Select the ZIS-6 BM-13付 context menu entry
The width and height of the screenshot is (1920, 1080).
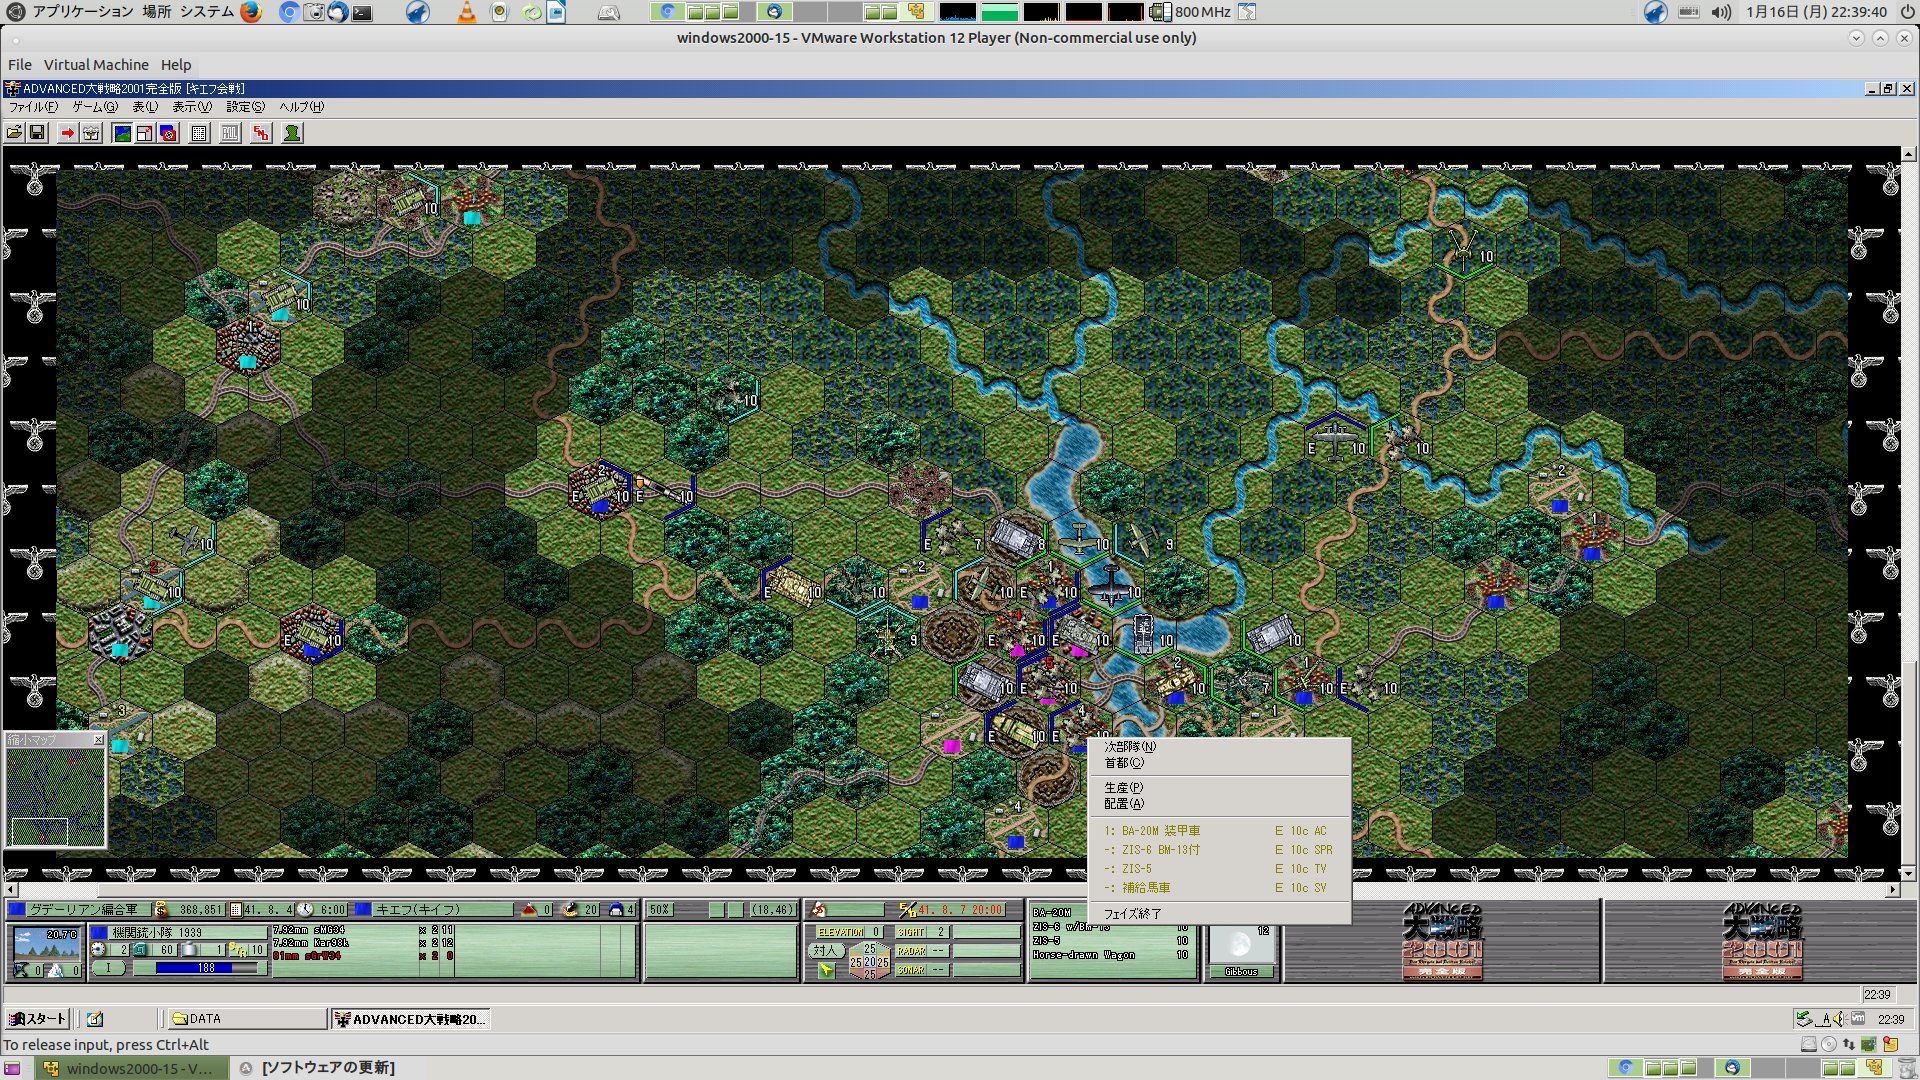pyautogui.click(x=1219, y=850)
